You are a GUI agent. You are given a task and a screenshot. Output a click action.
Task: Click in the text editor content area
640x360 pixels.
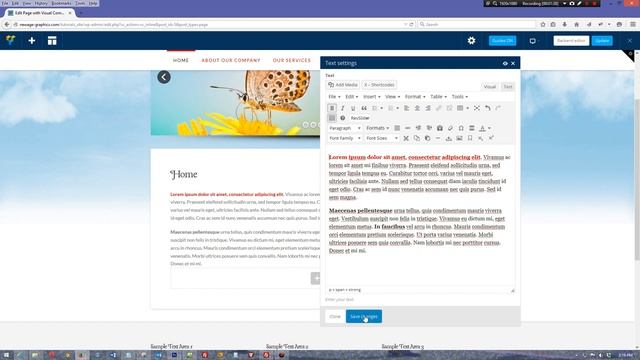pos(420,216)
